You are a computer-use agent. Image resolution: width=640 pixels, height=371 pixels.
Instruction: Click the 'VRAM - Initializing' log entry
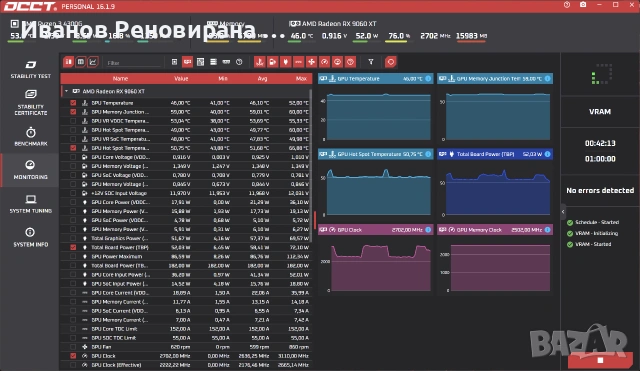(596, 233)
